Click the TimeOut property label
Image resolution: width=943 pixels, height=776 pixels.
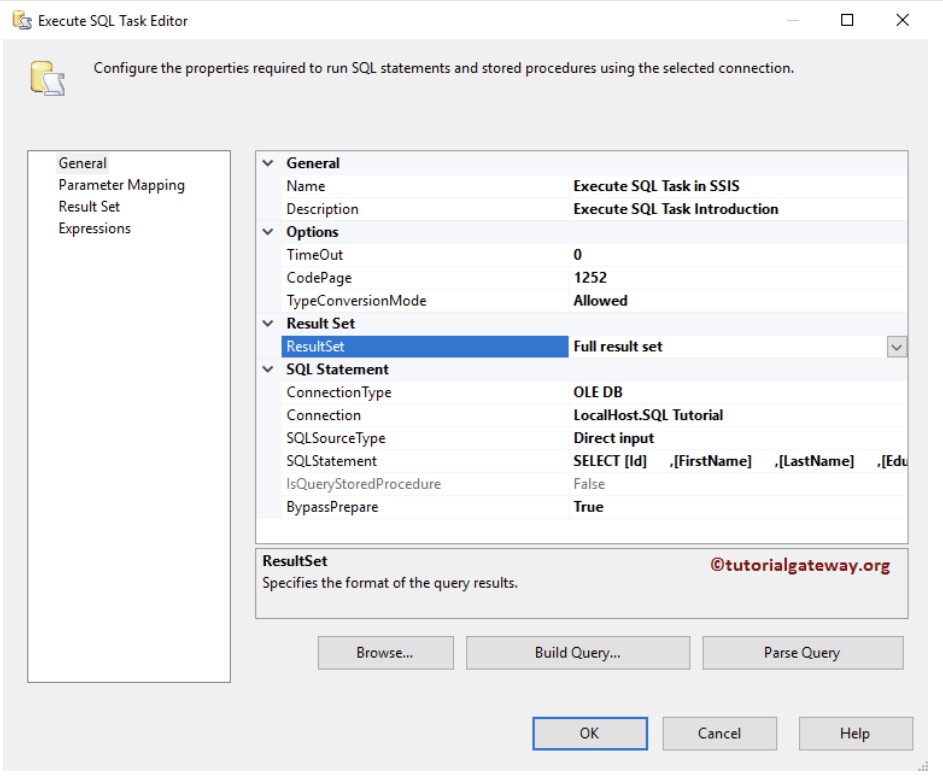tap(315, 254)
